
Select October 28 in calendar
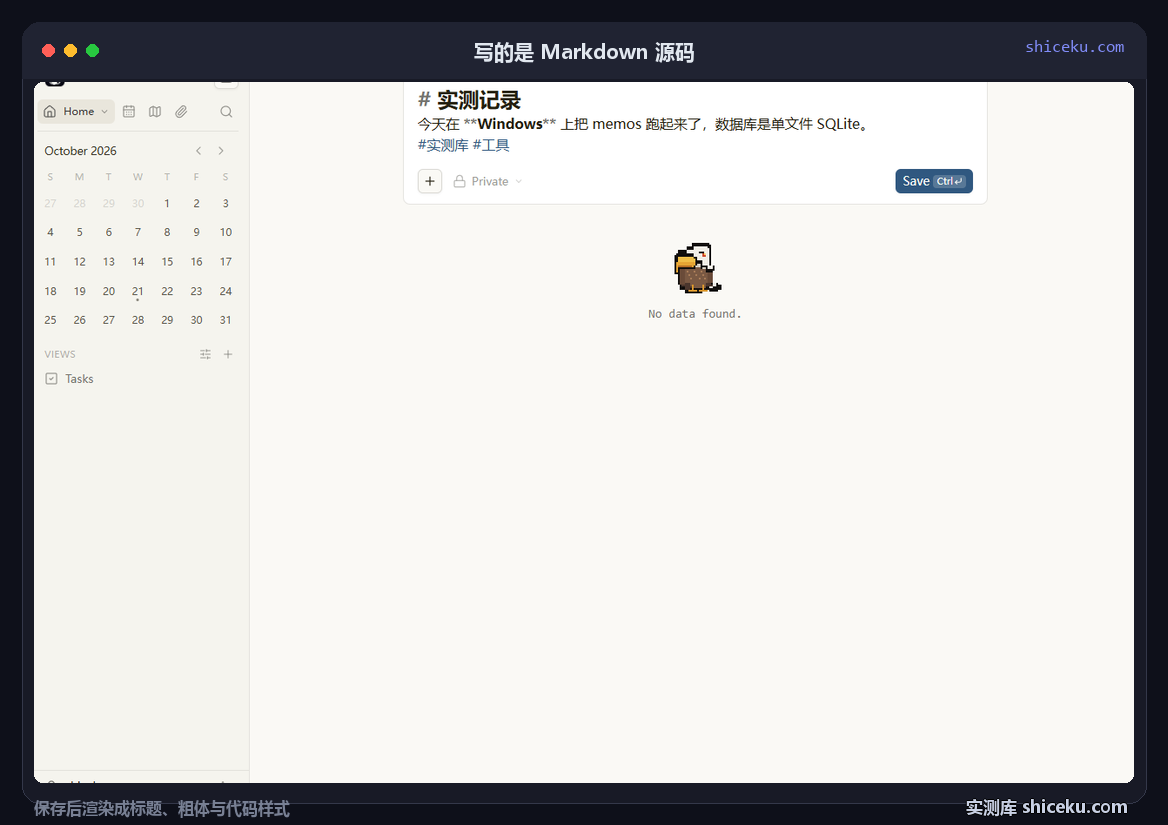[x=138, y=320]
